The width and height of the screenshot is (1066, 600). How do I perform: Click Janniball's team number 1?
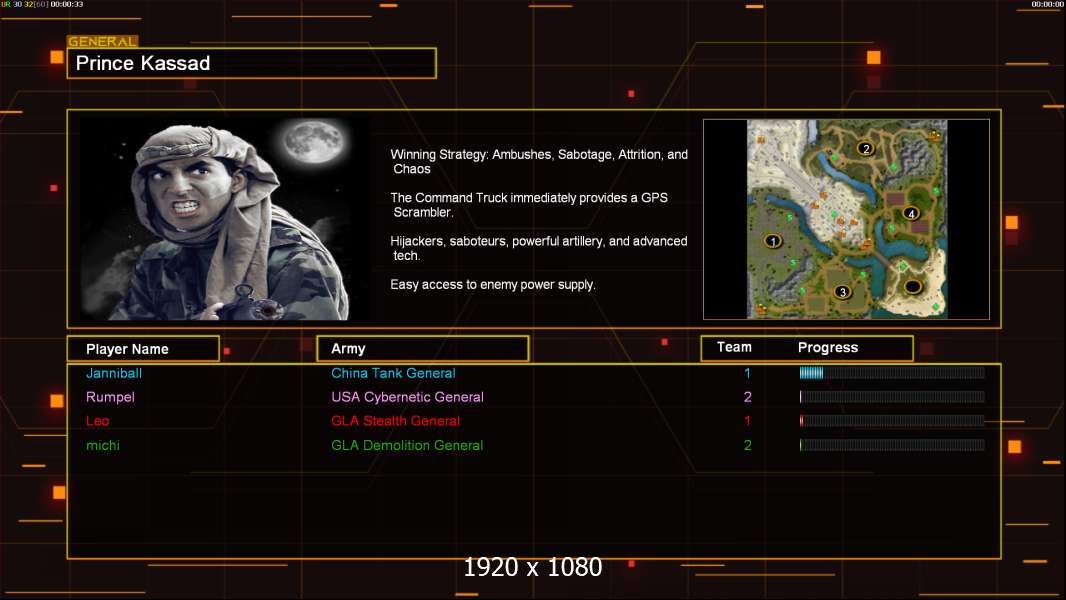click(747, 373)
